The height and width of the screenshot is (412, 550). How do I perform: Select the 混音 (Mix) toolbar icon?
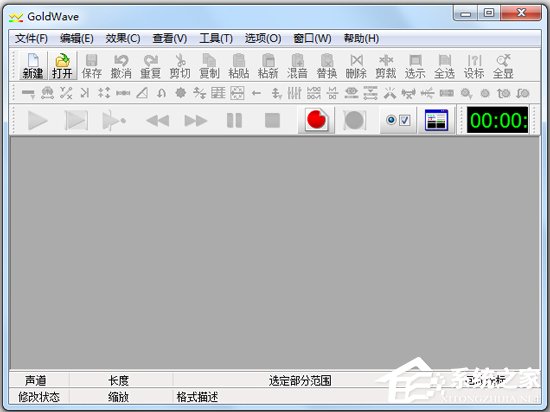tap(297, 60)
